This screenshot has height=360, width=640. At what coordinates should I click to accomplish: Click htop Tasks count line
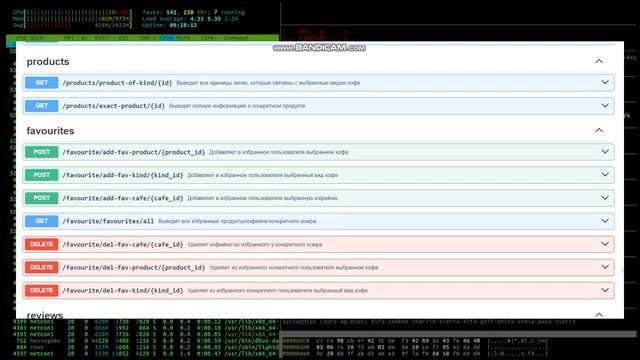[x=193, y=12]
